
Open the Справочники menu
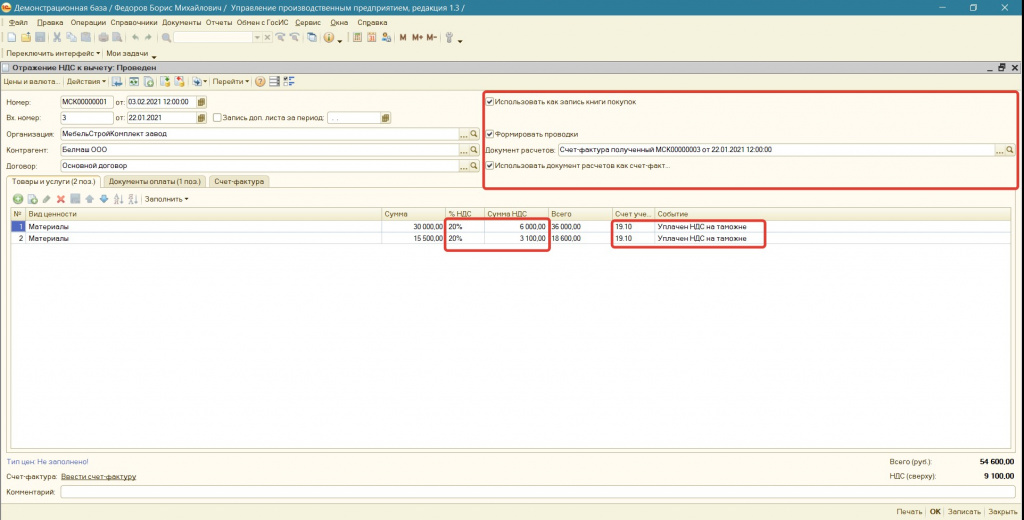[x=134, y=22]
